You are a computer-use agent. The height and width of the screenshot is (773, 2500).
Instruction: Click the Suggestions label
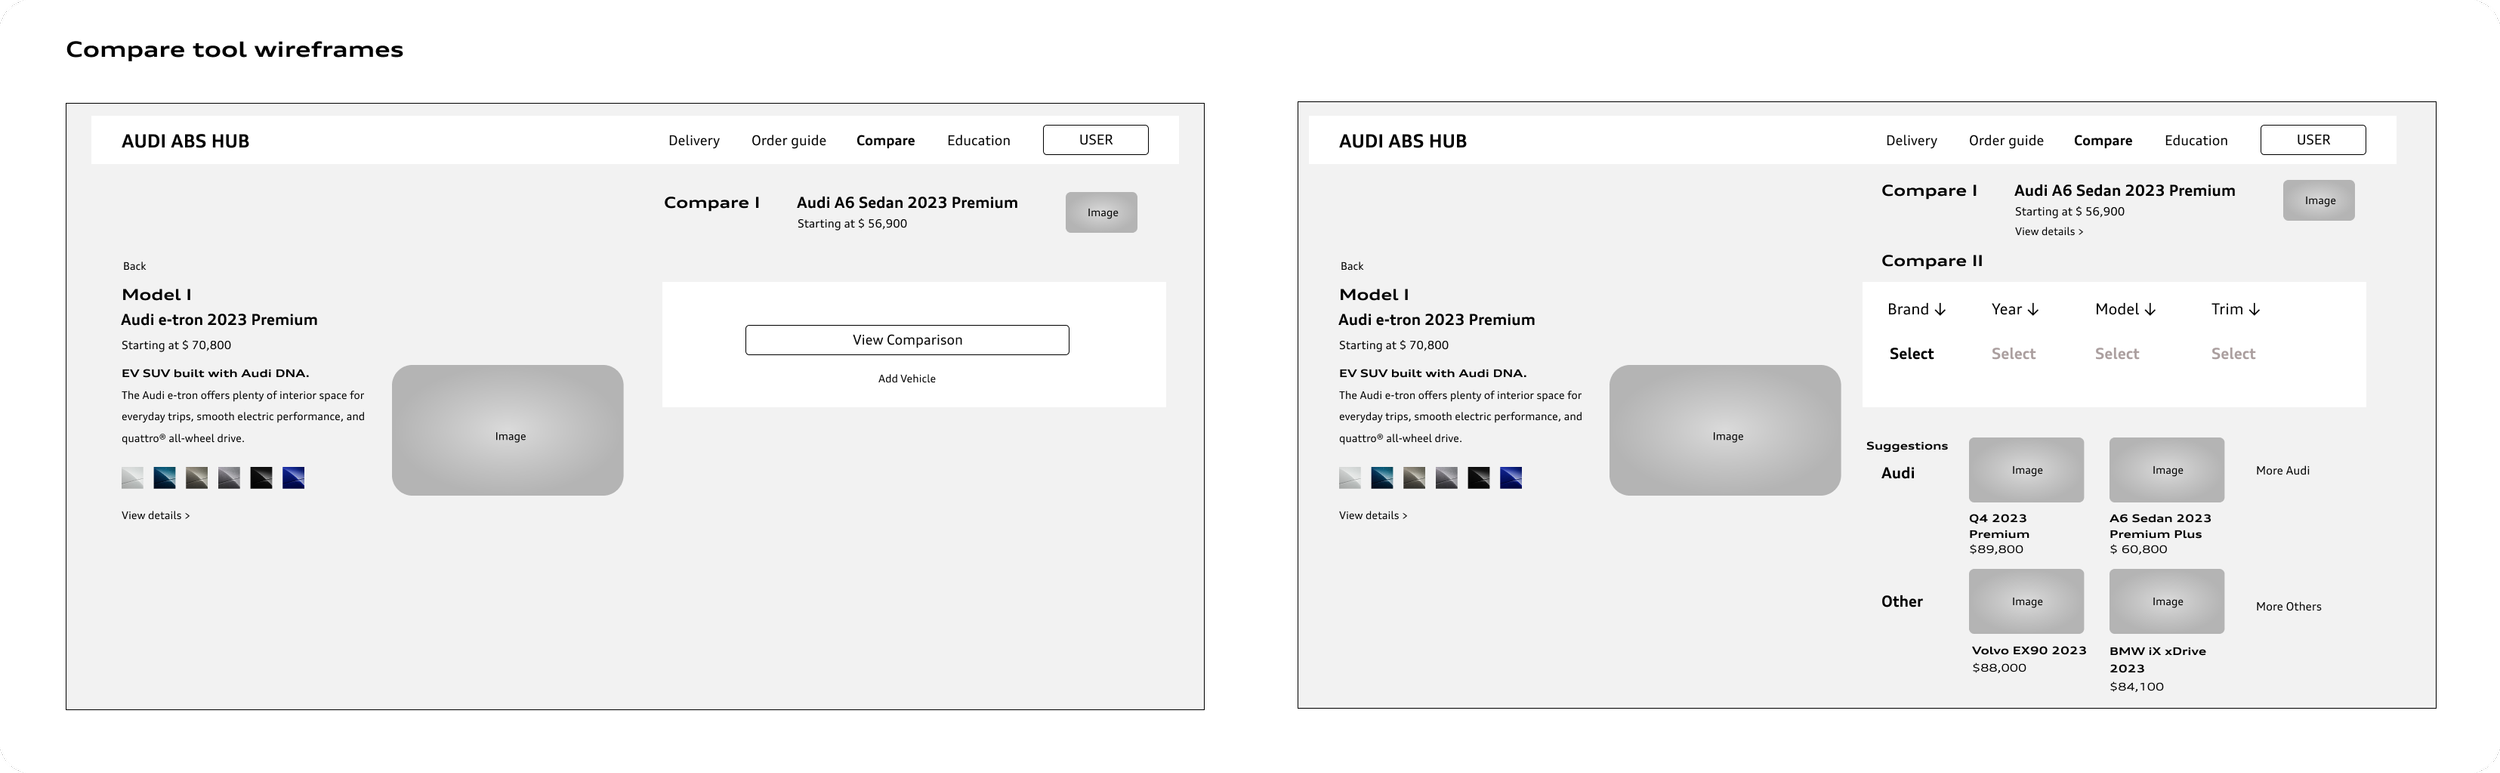coord(1907,446)
